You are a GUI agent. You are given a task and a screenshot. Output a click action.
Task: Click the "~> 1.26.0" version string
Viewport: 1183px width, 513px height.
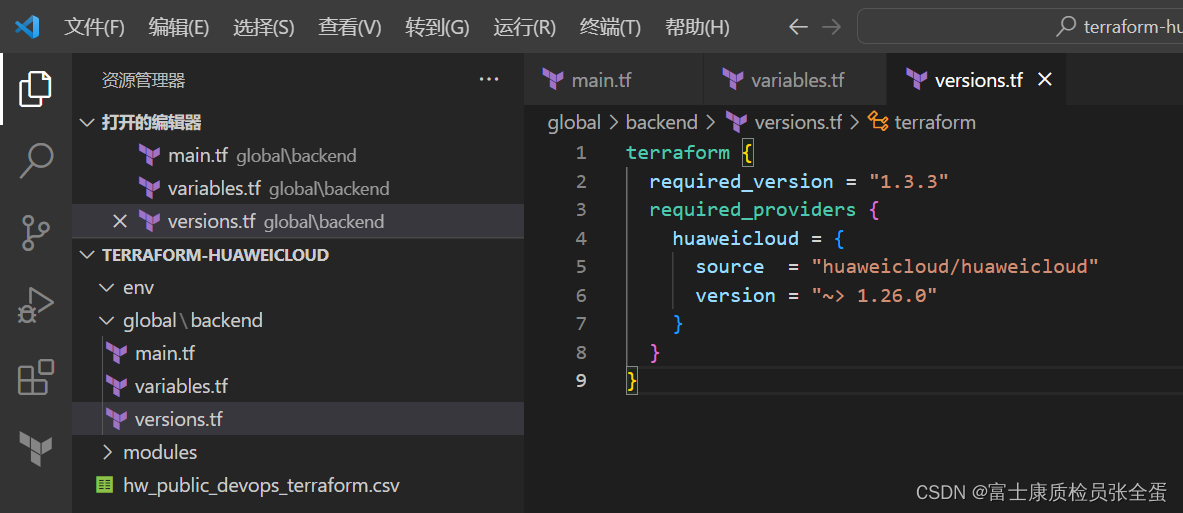click(874, 295)
